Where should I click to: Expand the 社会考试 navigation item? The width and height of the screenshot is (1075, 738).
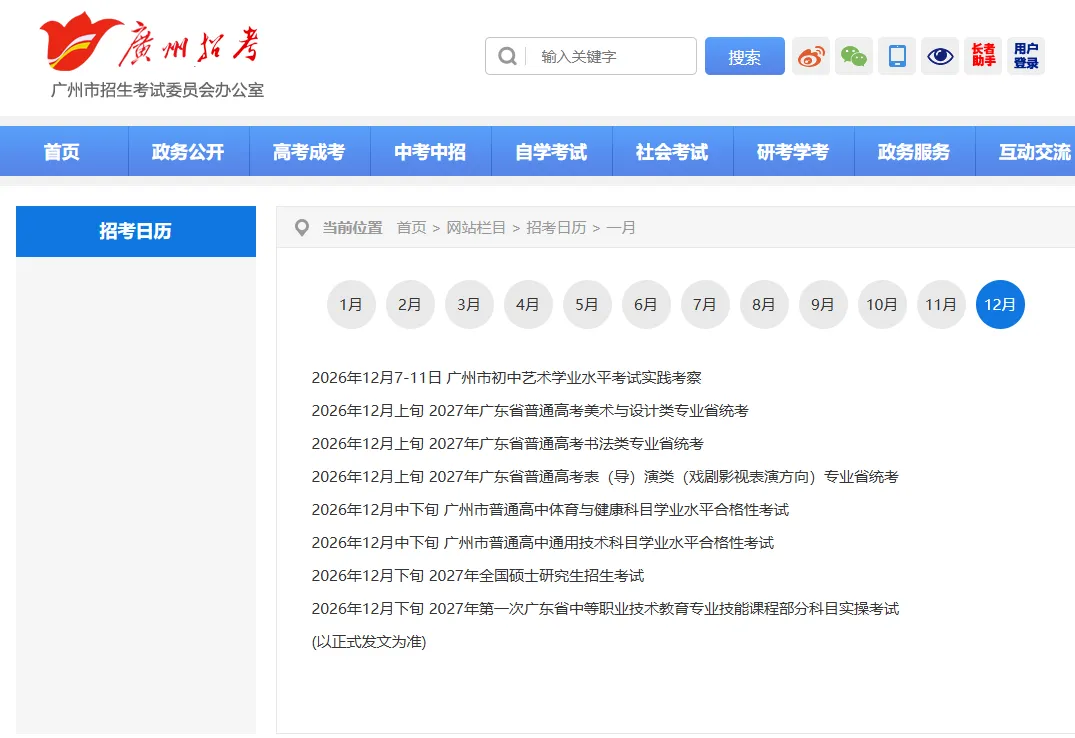coord(672,151)
